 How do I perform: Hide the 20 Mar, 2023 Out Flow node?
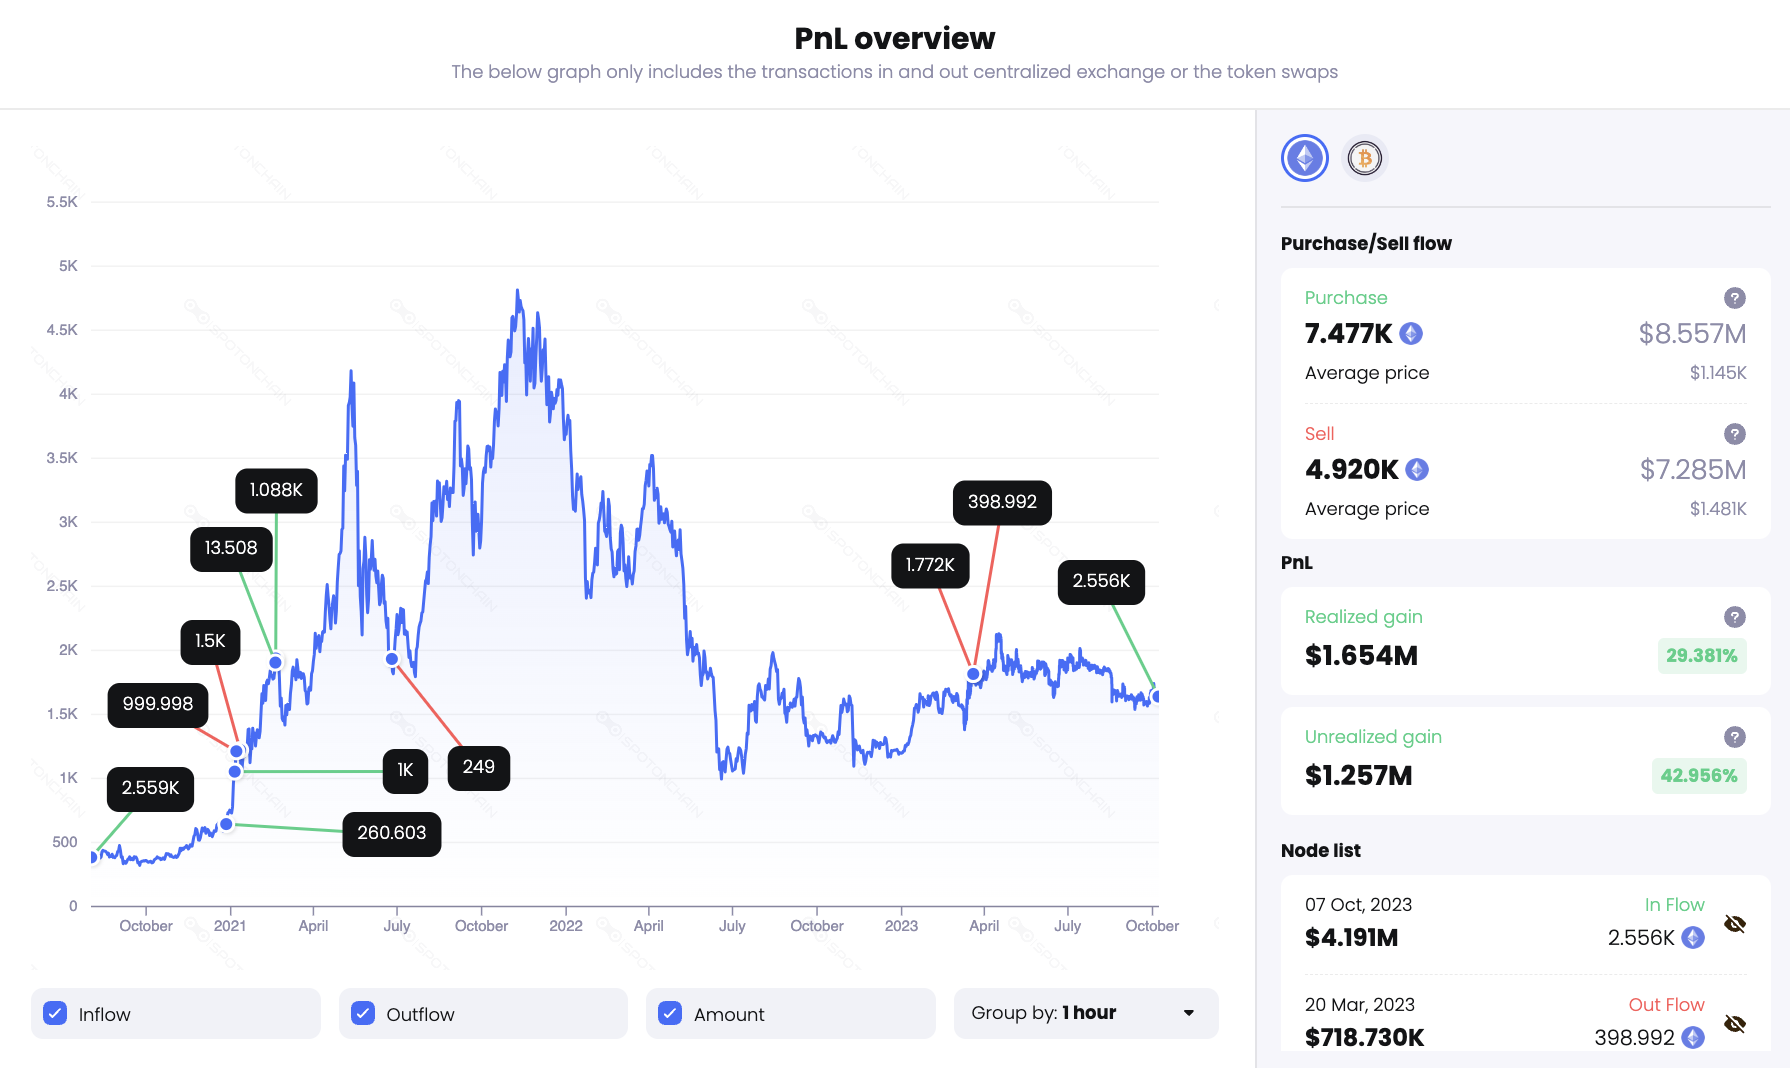1735,1024
